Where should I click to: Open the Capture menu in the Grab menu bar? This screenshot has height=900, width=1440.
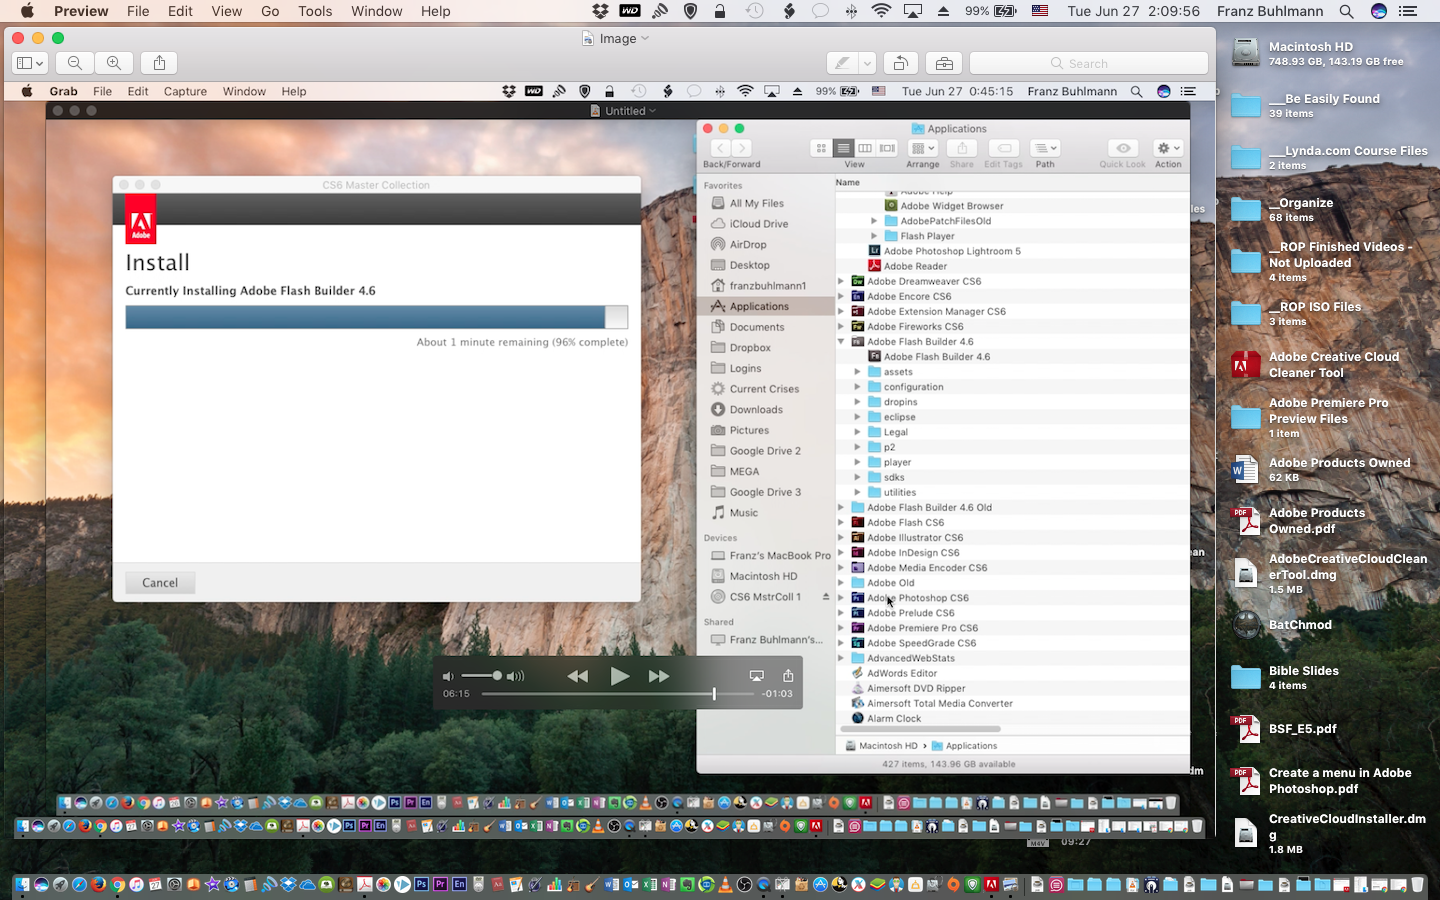(185, 91)
